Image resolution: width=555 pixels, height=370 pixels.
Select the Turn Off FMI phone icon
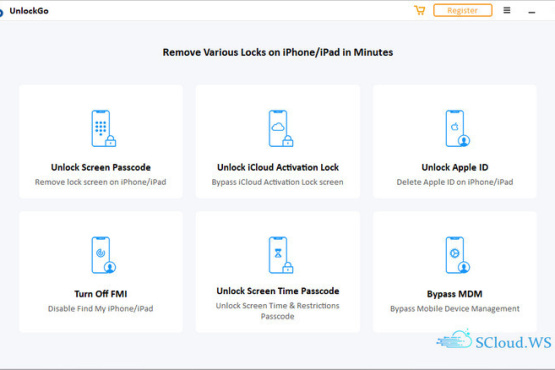click(104, 255)
